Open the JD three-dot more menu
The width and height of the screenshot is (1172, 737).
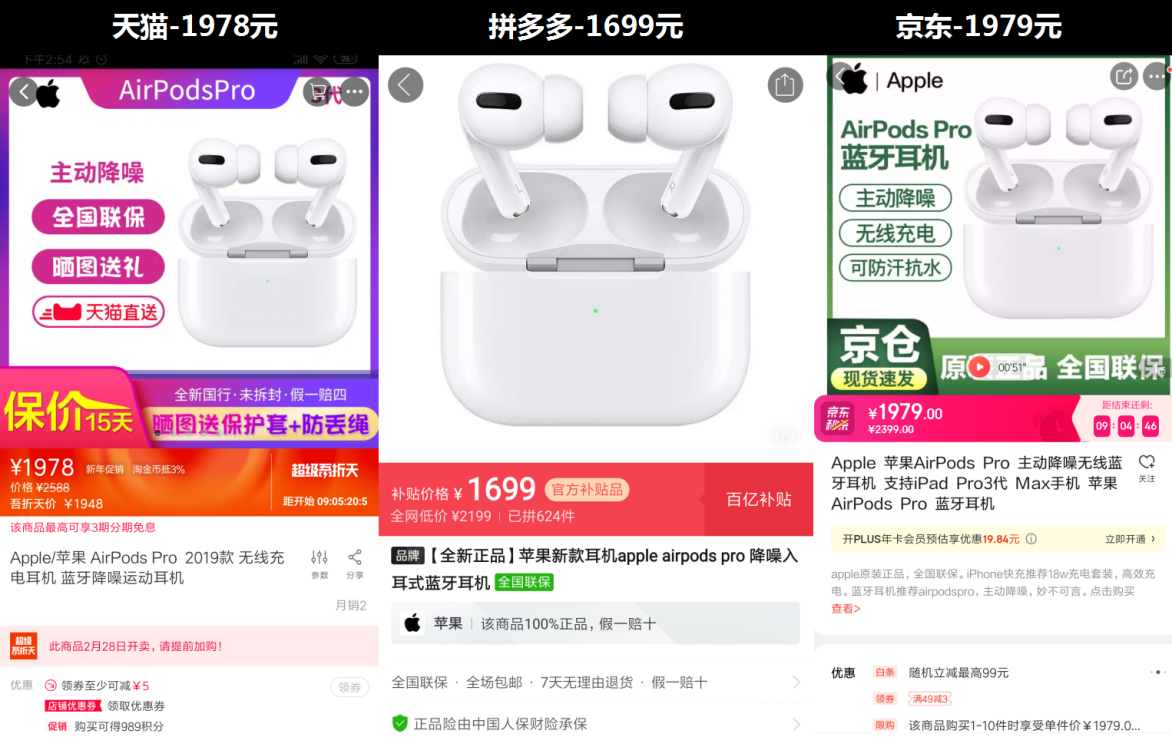click(1156, 76)
